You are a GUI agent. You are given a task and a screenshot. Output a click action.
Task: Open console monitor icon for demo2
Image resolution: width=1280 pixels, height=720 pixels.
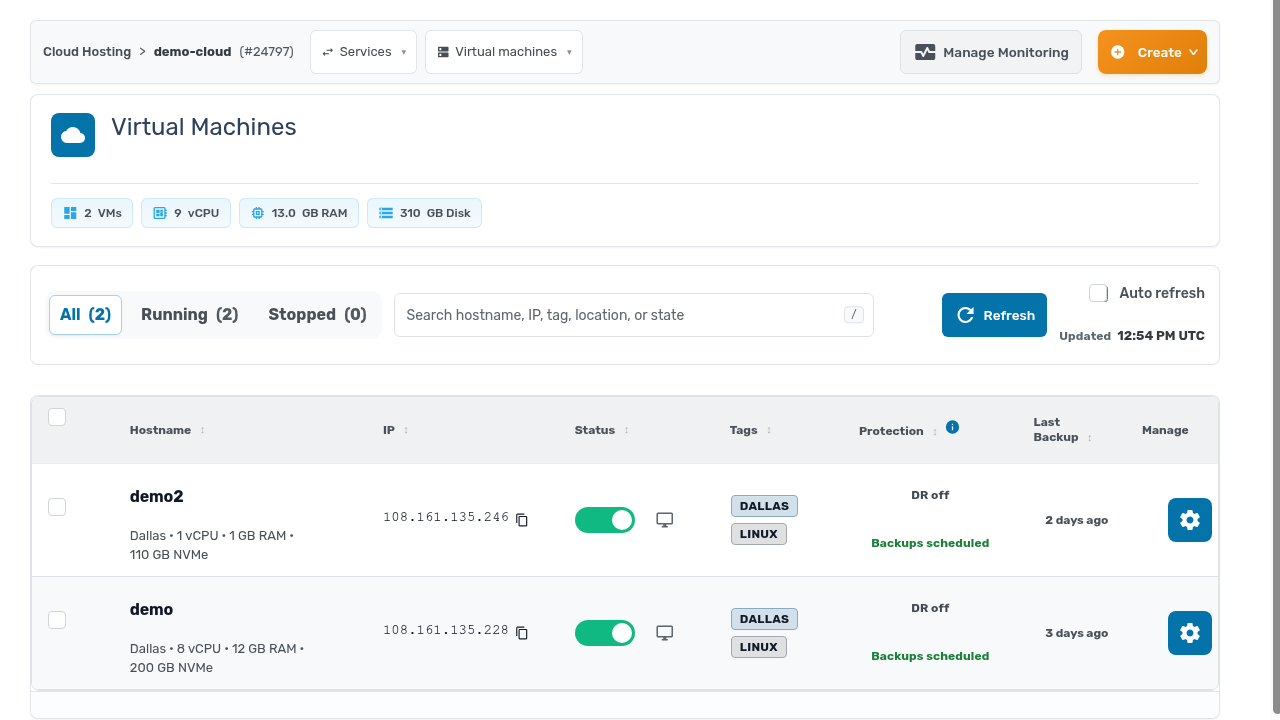tap(664, 520)
